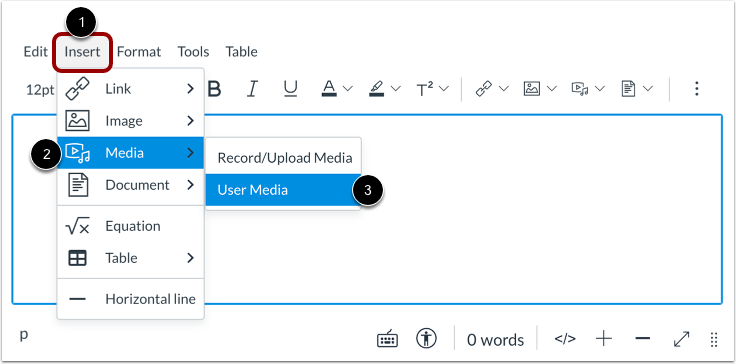Image resolution: width=736 pixels, height=364 pixels.
Task: Choose Document from the Insert menu
Action: coord(130,185)
